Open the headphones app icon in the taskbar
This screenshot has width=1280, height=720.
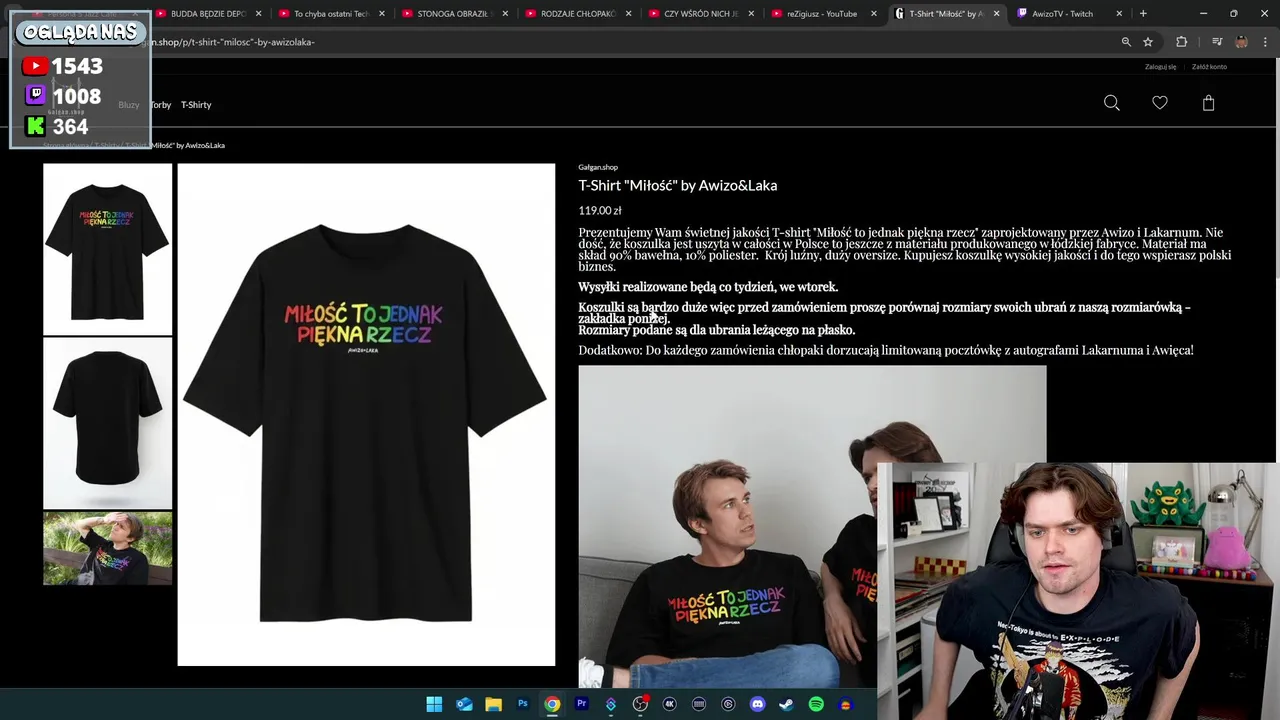click(x=846, y=704)
